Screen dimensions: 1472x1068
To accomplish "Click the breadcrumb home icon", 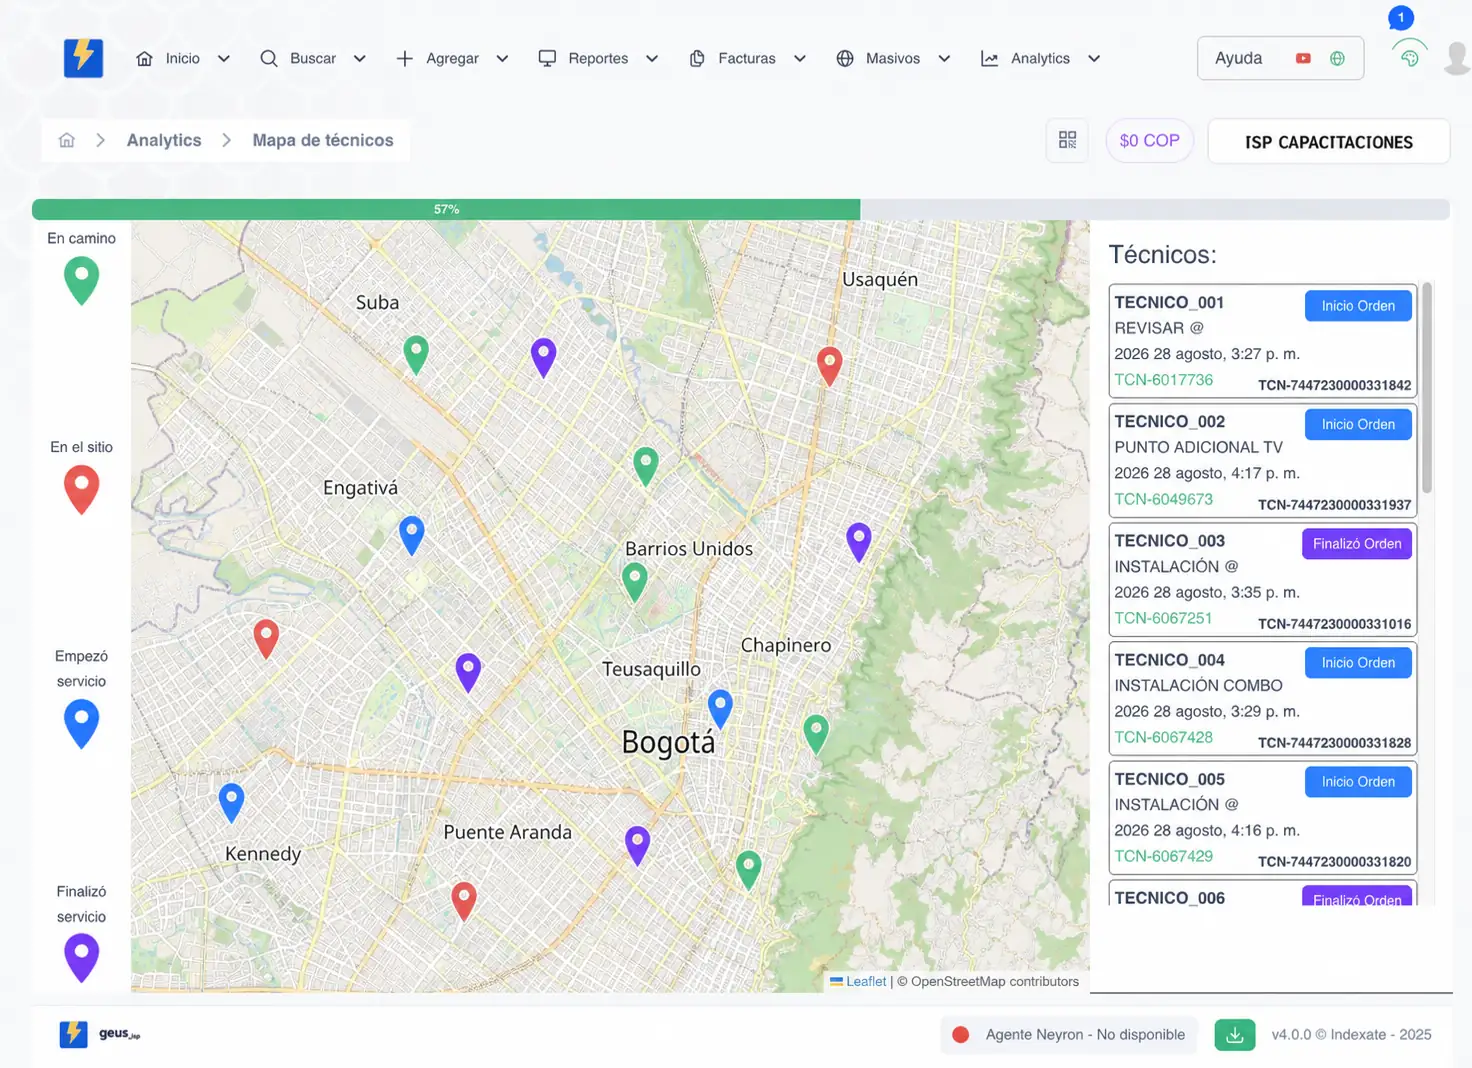I will (x=67, y=140).
